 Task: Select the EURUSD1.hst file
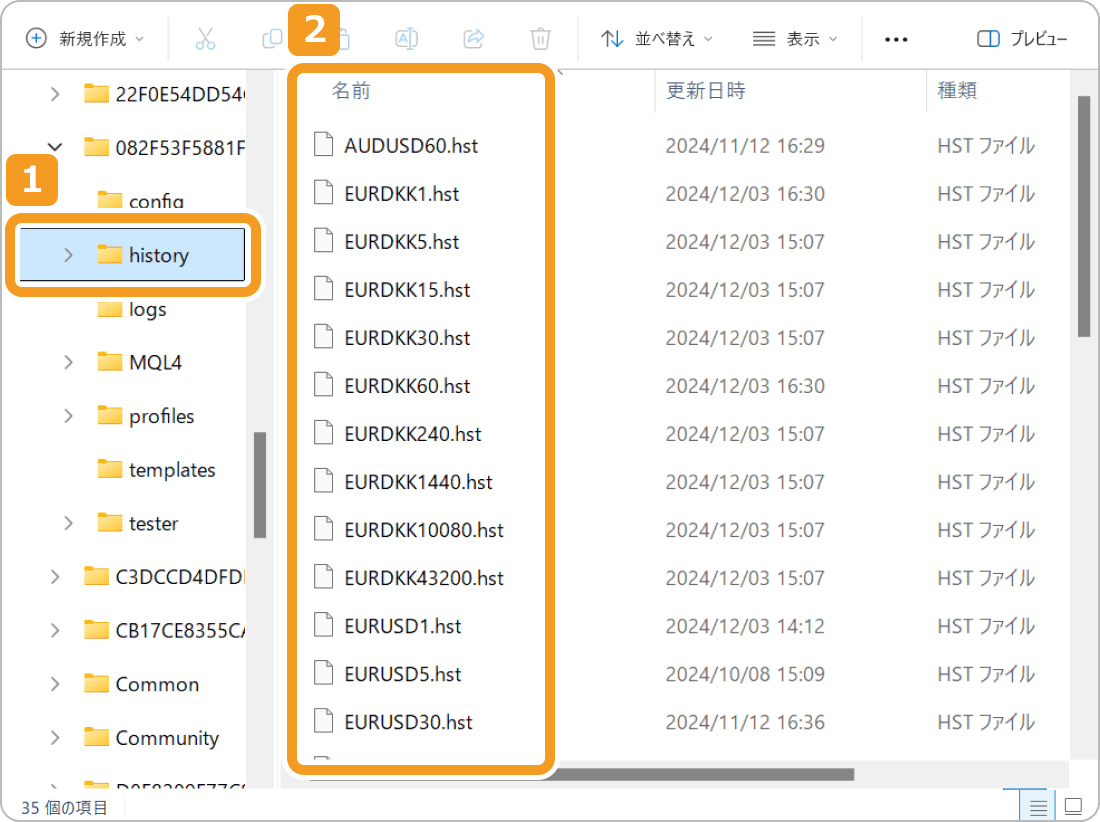402,626
